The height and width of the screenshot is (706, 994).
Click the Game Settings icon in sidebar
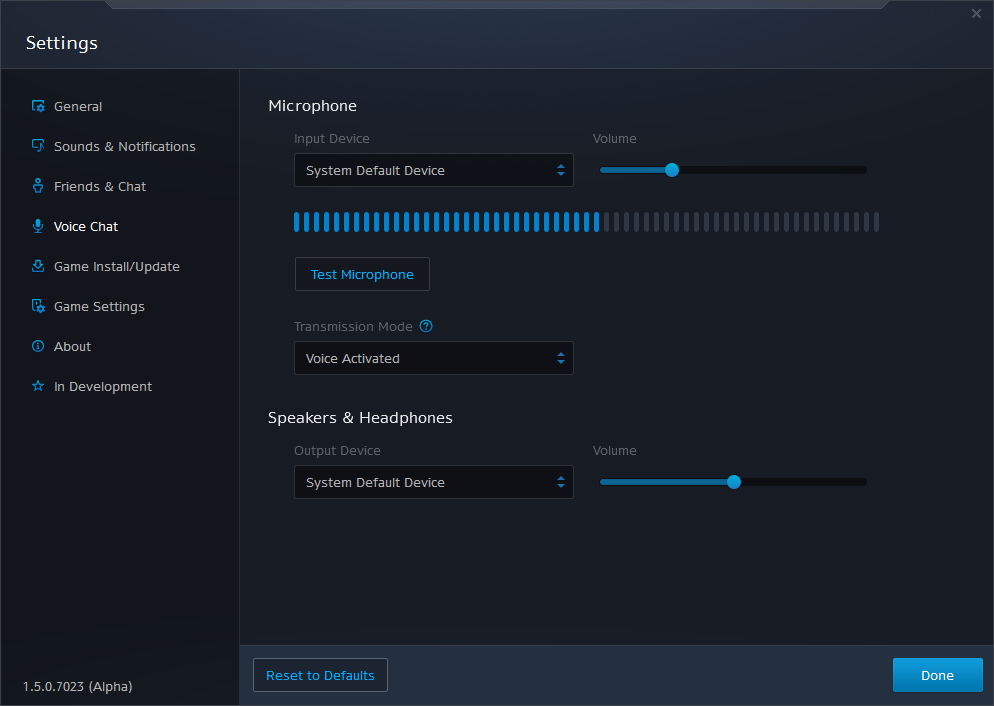pyautogui.click(x=38, y=306)
